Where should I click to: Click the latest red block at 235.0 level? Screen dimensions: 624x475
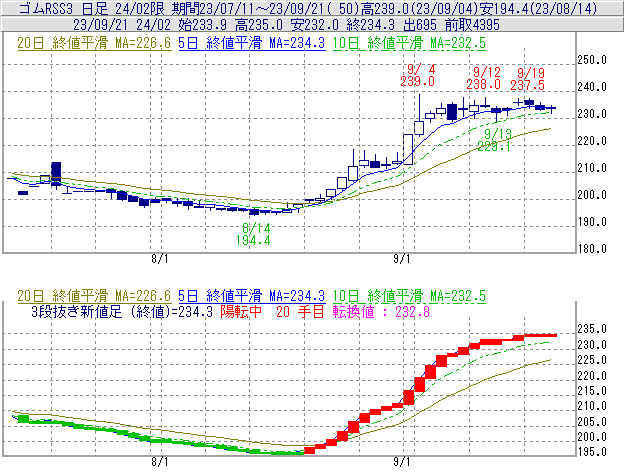540,335
